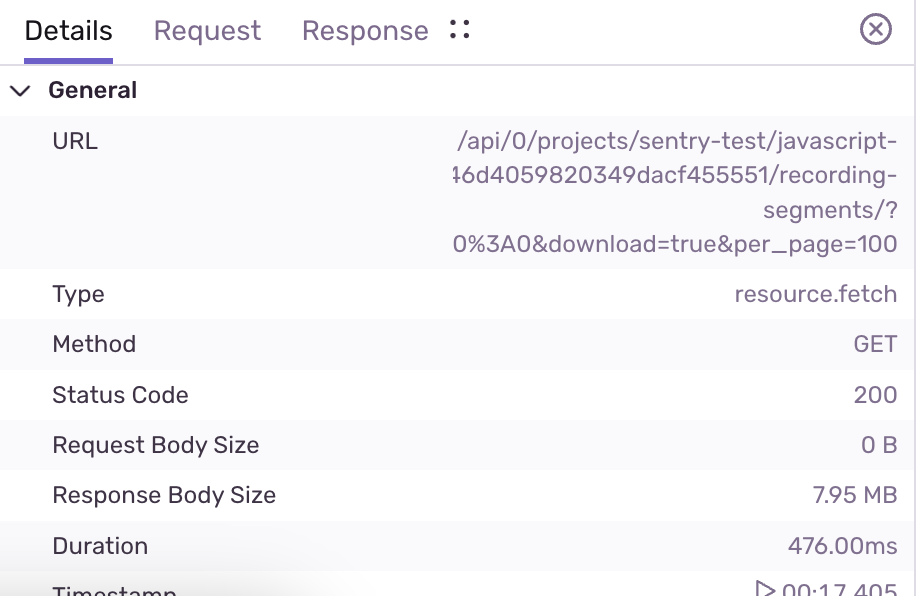Click the four-dot grid icon in header

pyautogui.click(x=459, y=29)
